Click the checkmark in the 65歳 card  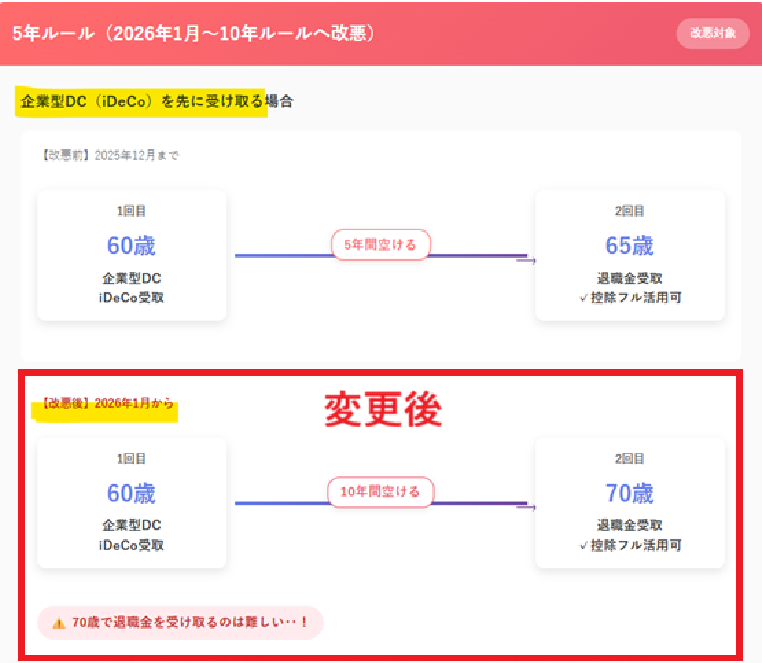(x=583, y=298)
